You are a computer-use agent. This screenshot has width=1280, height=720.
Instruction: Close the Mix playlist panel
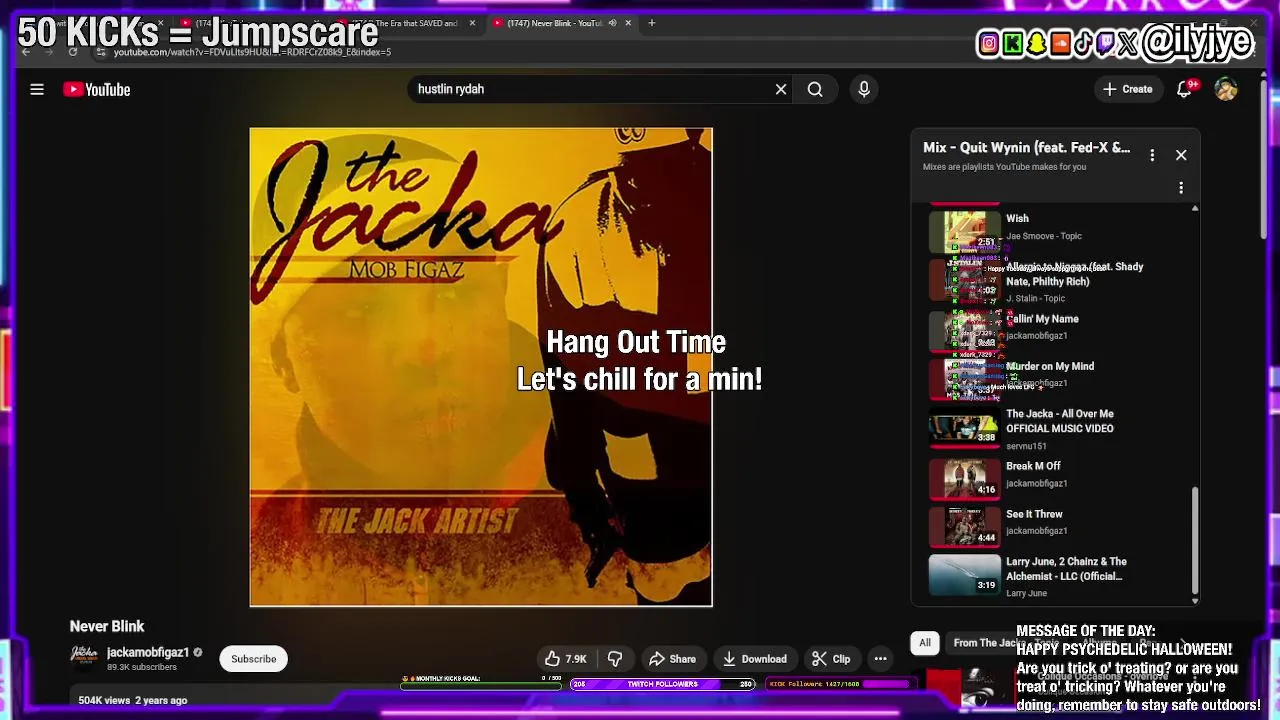pos(1181,155)
